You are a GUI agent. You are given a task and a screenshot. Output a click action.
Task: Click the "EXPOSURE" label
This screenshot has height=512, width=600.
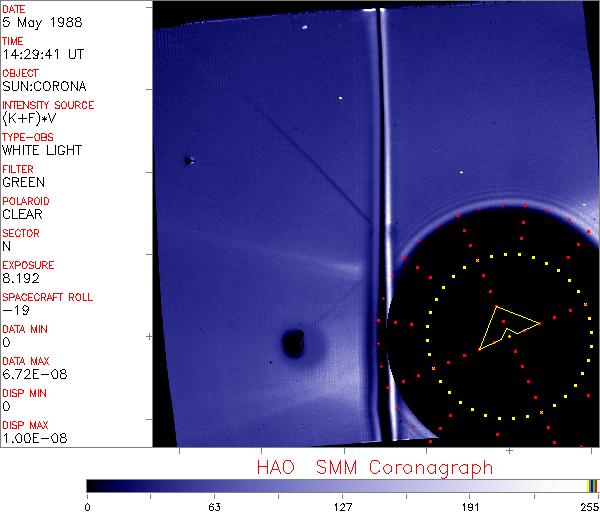[28, 265]
